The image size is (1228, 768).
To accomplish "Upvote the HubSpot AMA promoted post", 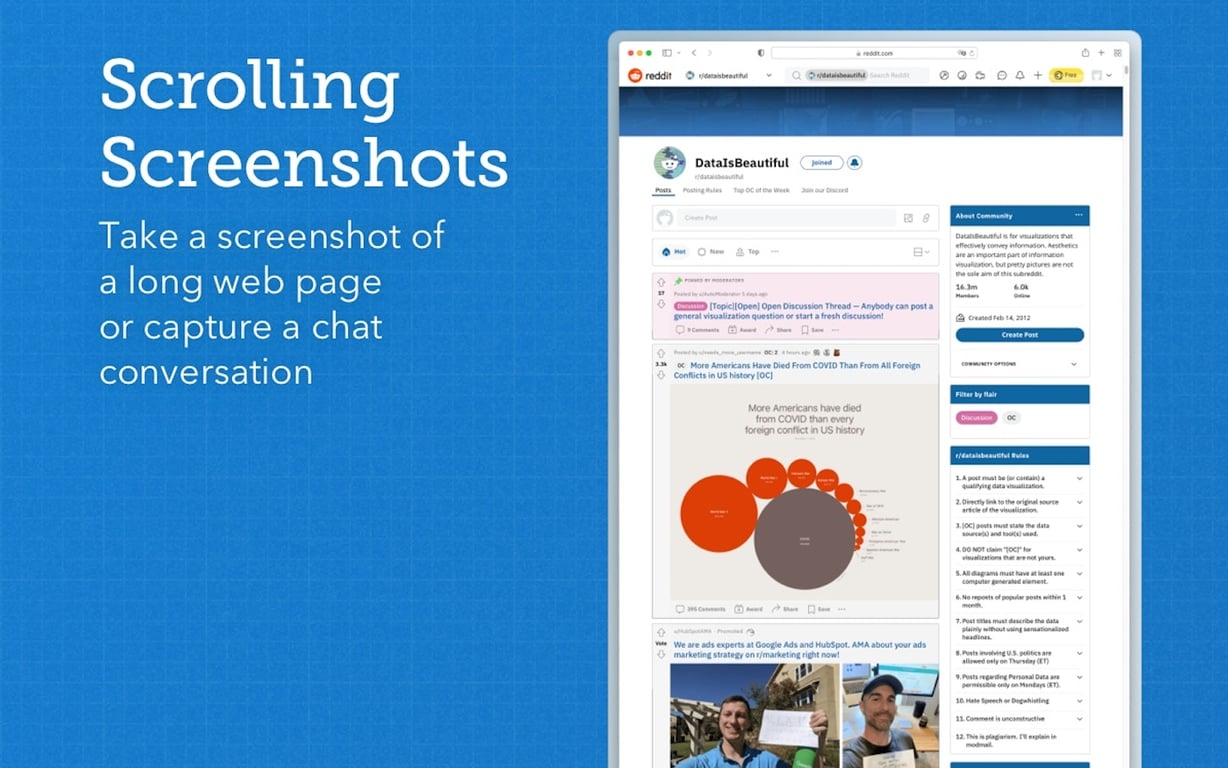I will (x=661, y=632).
